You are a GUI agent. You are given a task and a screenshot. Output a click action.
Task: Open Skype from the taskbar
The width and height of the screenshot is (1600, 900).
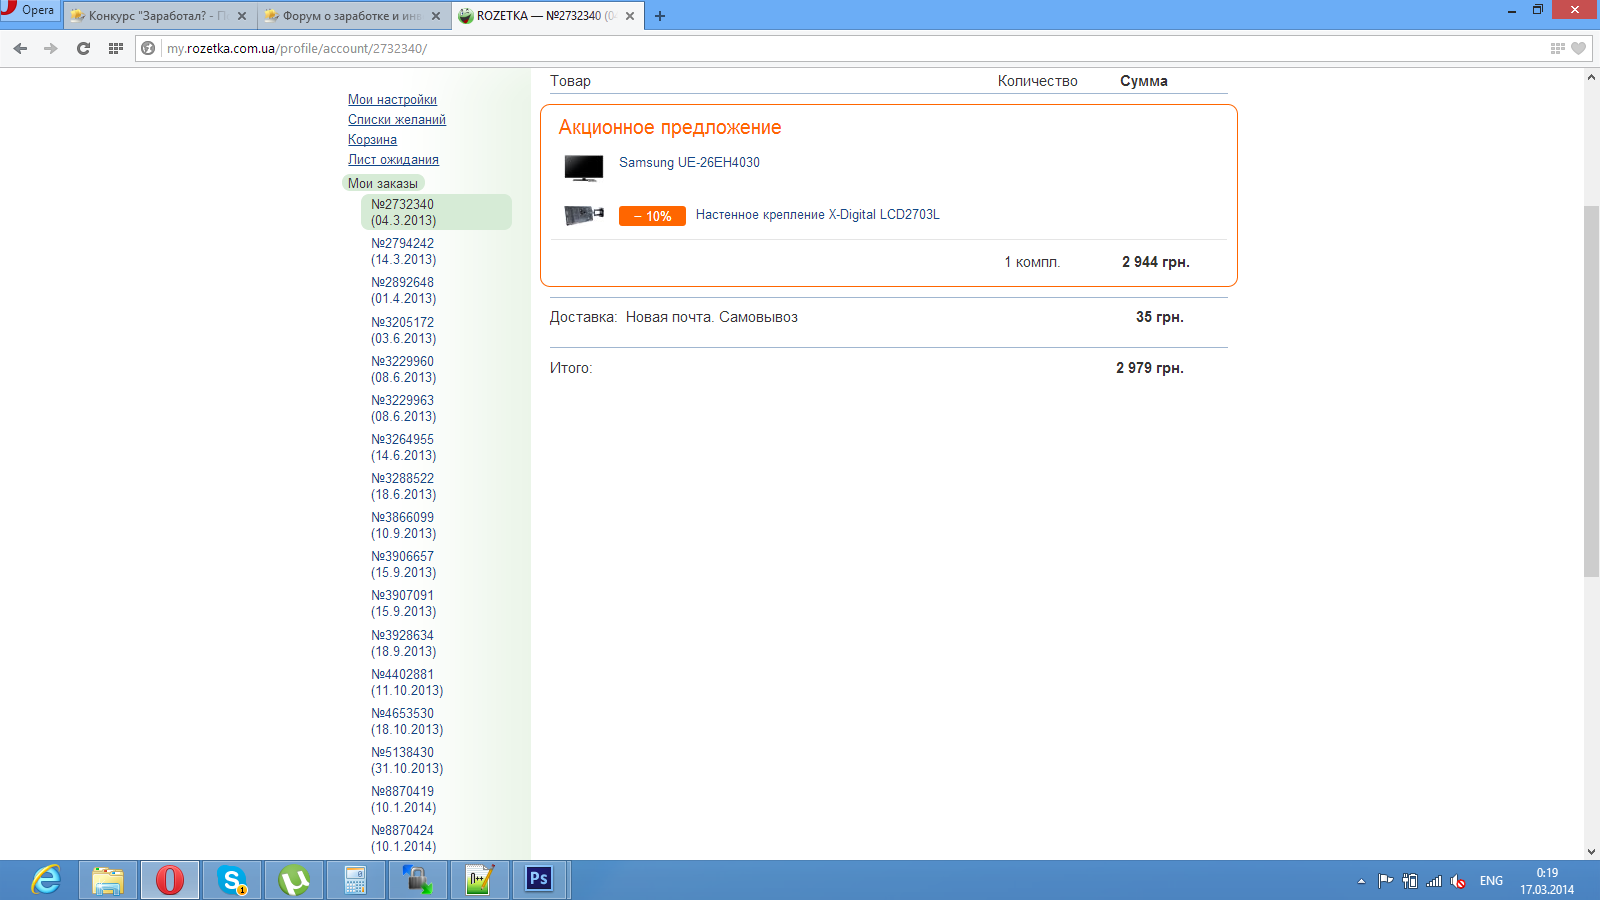[x=232, y=880]
